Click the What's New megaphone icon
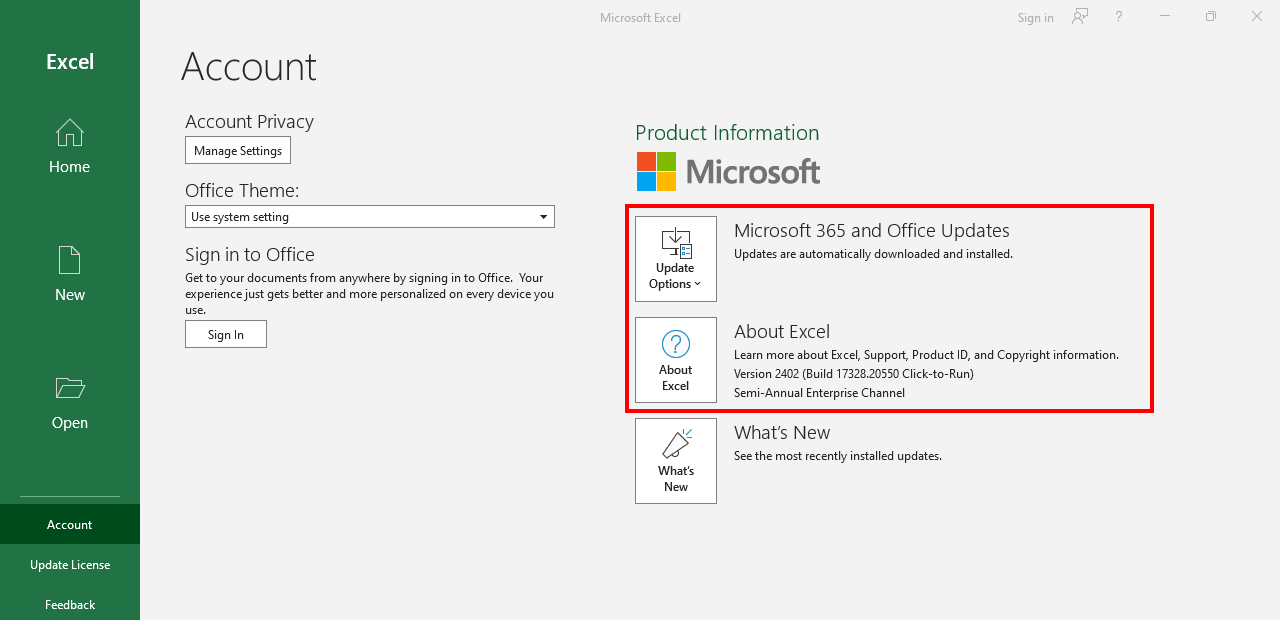 coord(676,444)
